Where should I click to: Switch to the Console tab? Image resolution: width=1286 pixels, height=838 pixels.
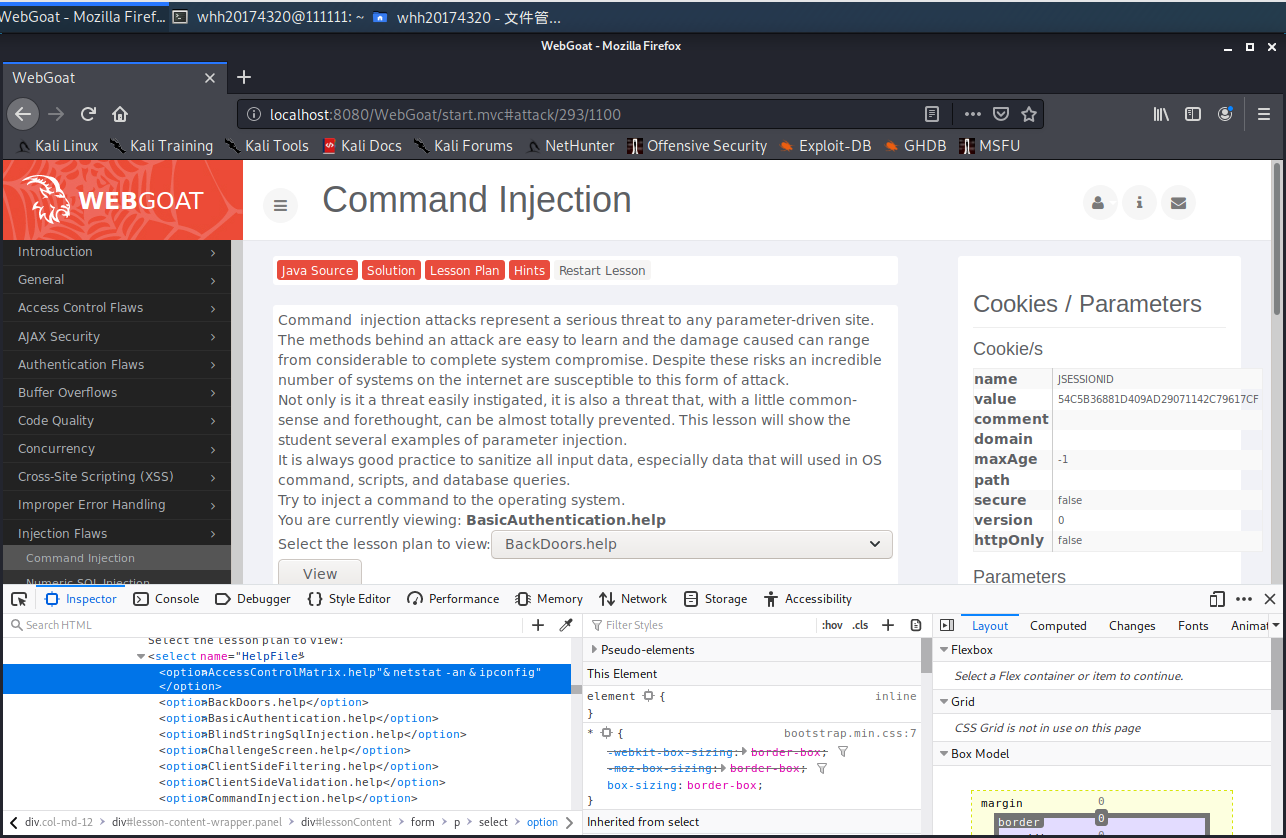[166, 599]
